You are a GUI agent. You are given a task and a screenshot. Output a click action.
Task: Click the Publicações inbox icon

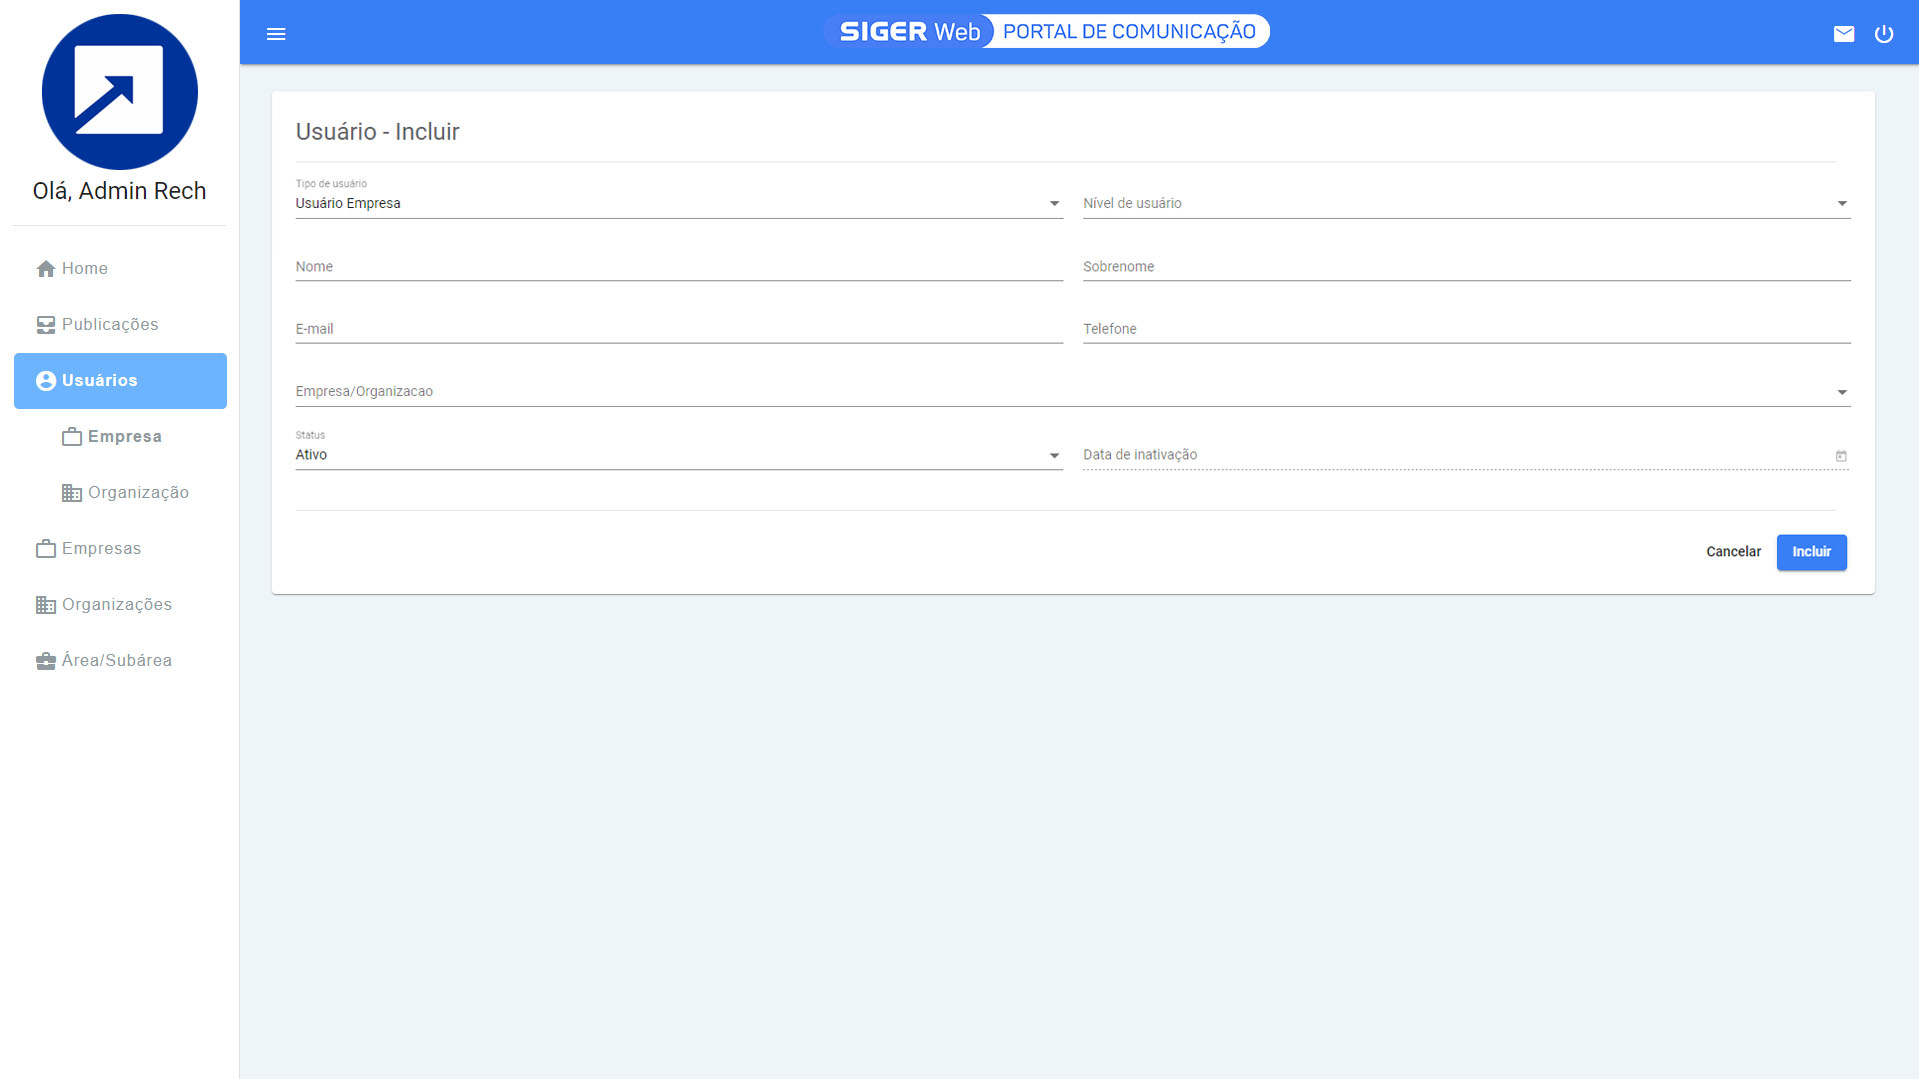point(46,325)
